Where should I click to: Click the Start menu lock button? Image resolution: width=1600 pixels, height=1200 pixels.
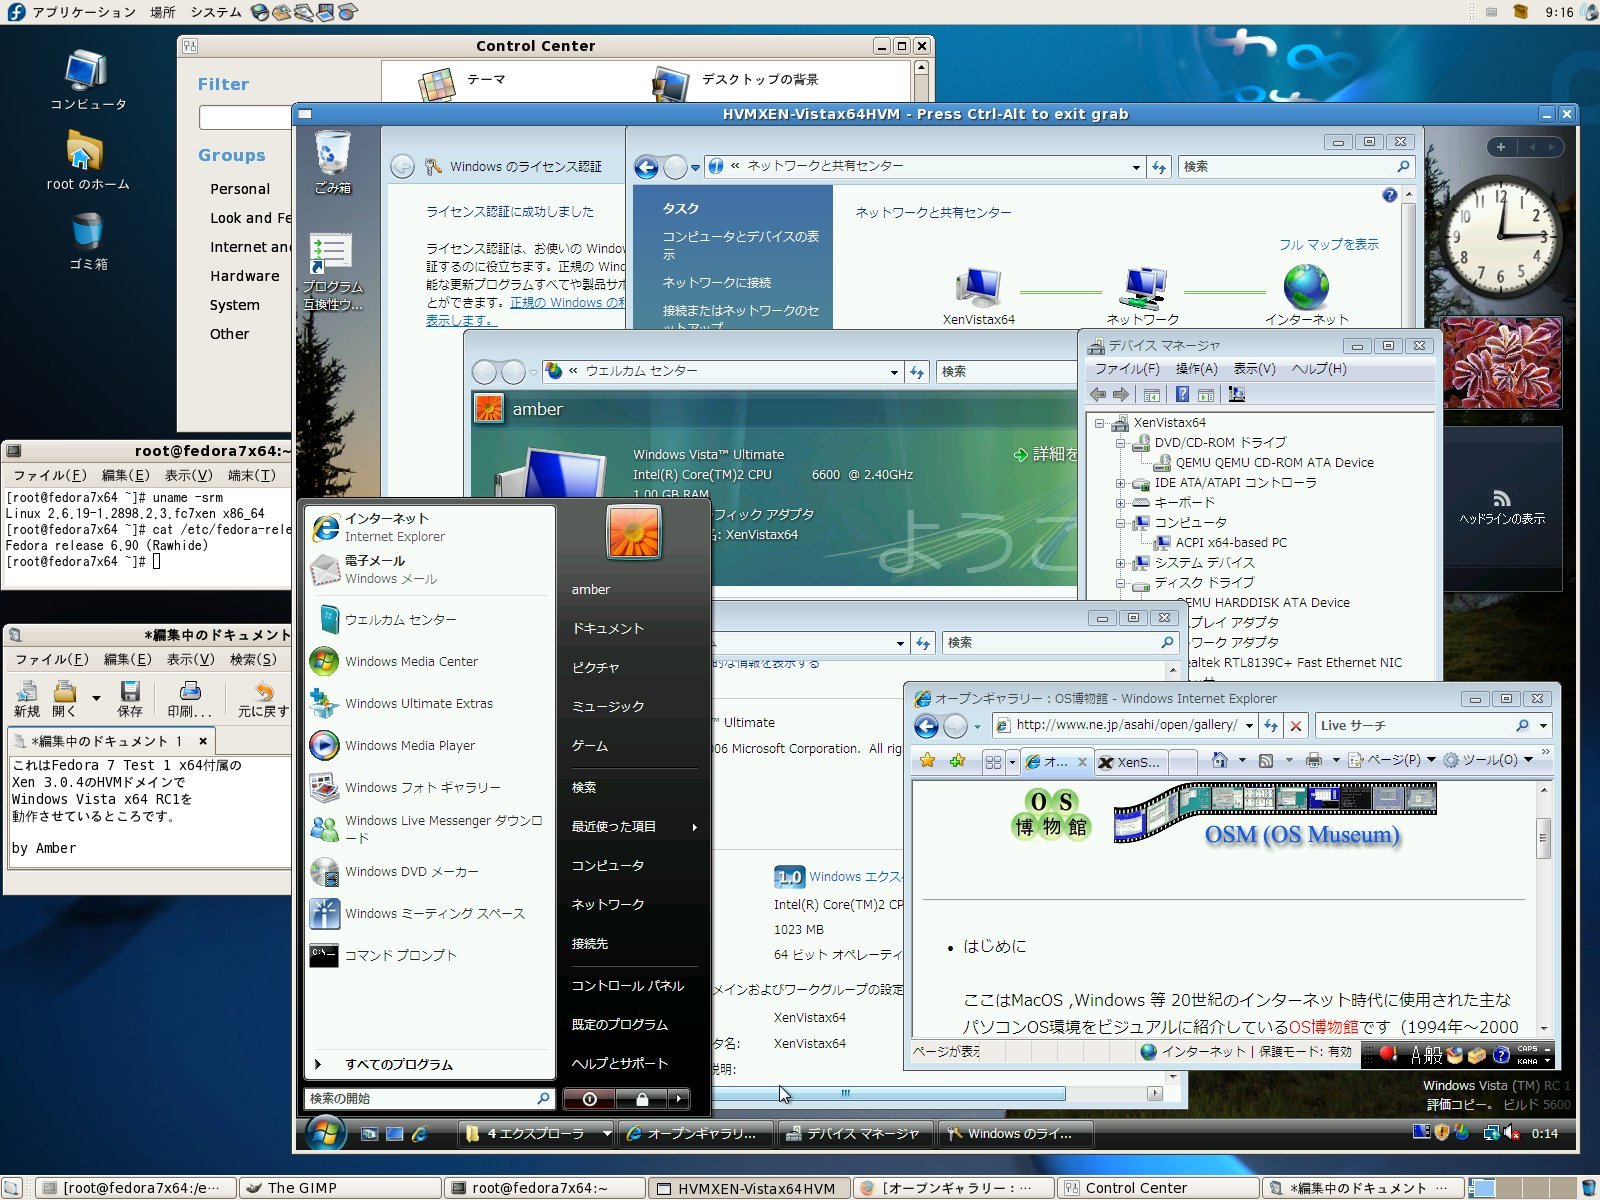tap(642, 1099)
